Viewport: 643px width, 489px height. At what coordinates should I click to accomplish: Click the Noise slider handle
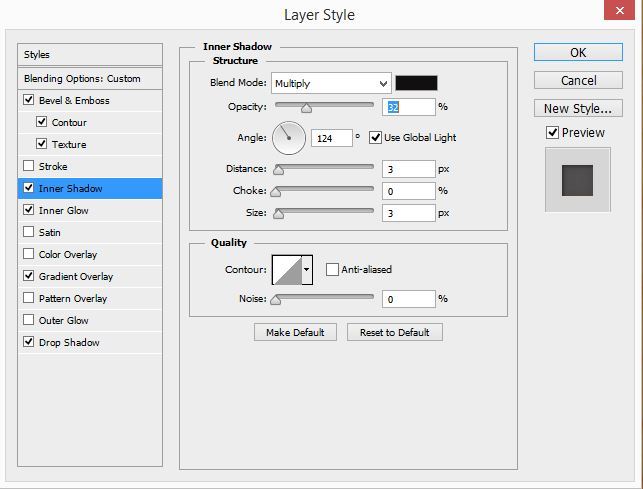tap(276, 300)
